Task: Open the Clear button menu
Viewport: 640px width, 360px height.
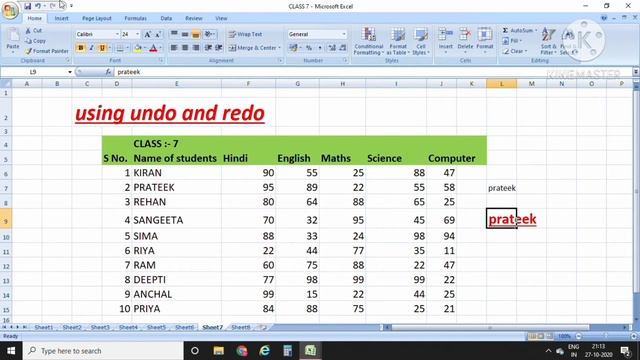Action: [x=515, y=51]
